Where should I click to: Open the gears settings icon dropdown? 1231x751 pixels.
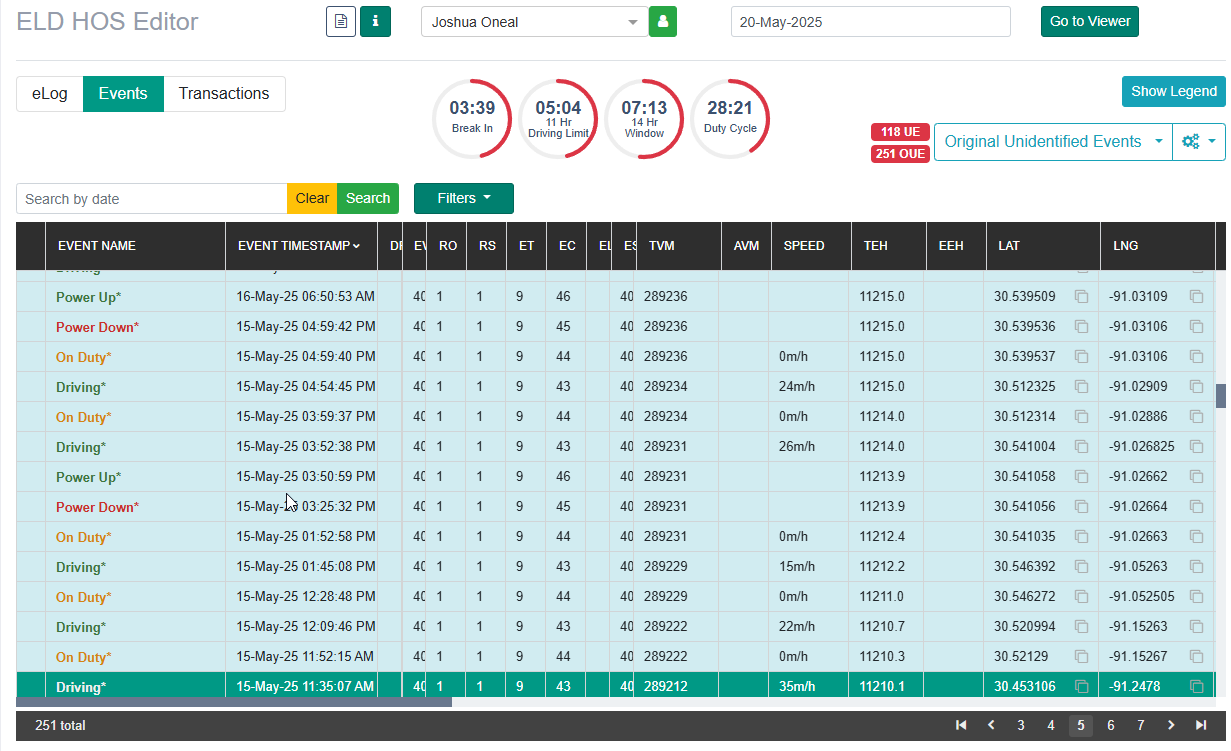click(1199, 142)
